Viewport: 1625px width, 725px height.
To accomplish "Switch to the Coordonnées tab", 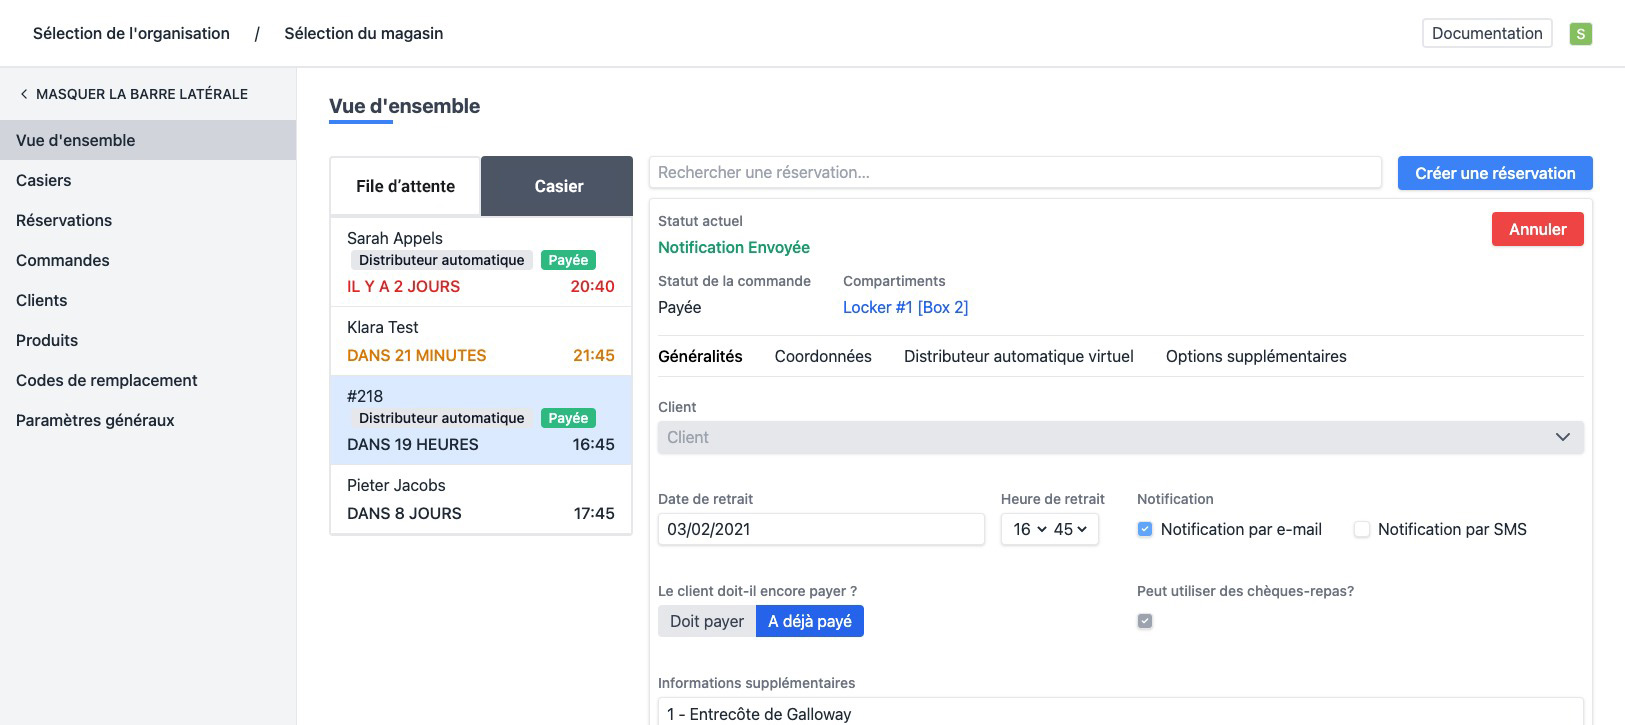I will pyautogui.click(x=822, y=356).
